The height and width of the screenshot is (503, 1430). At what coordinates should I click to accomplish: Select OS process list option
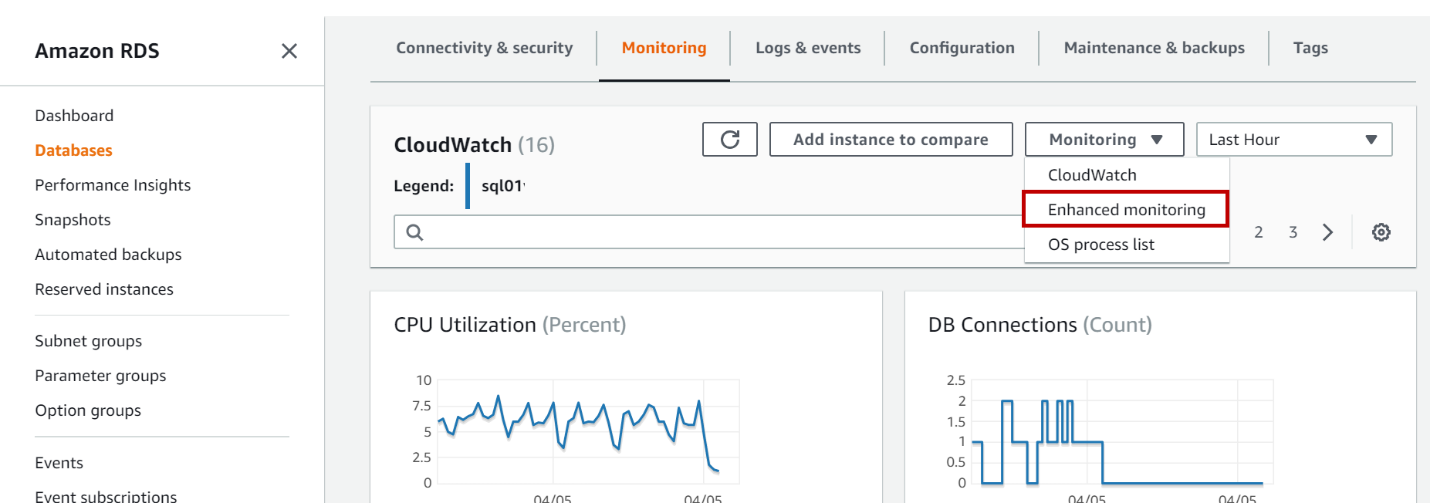pyautogui.click(x=1101, y=244)
